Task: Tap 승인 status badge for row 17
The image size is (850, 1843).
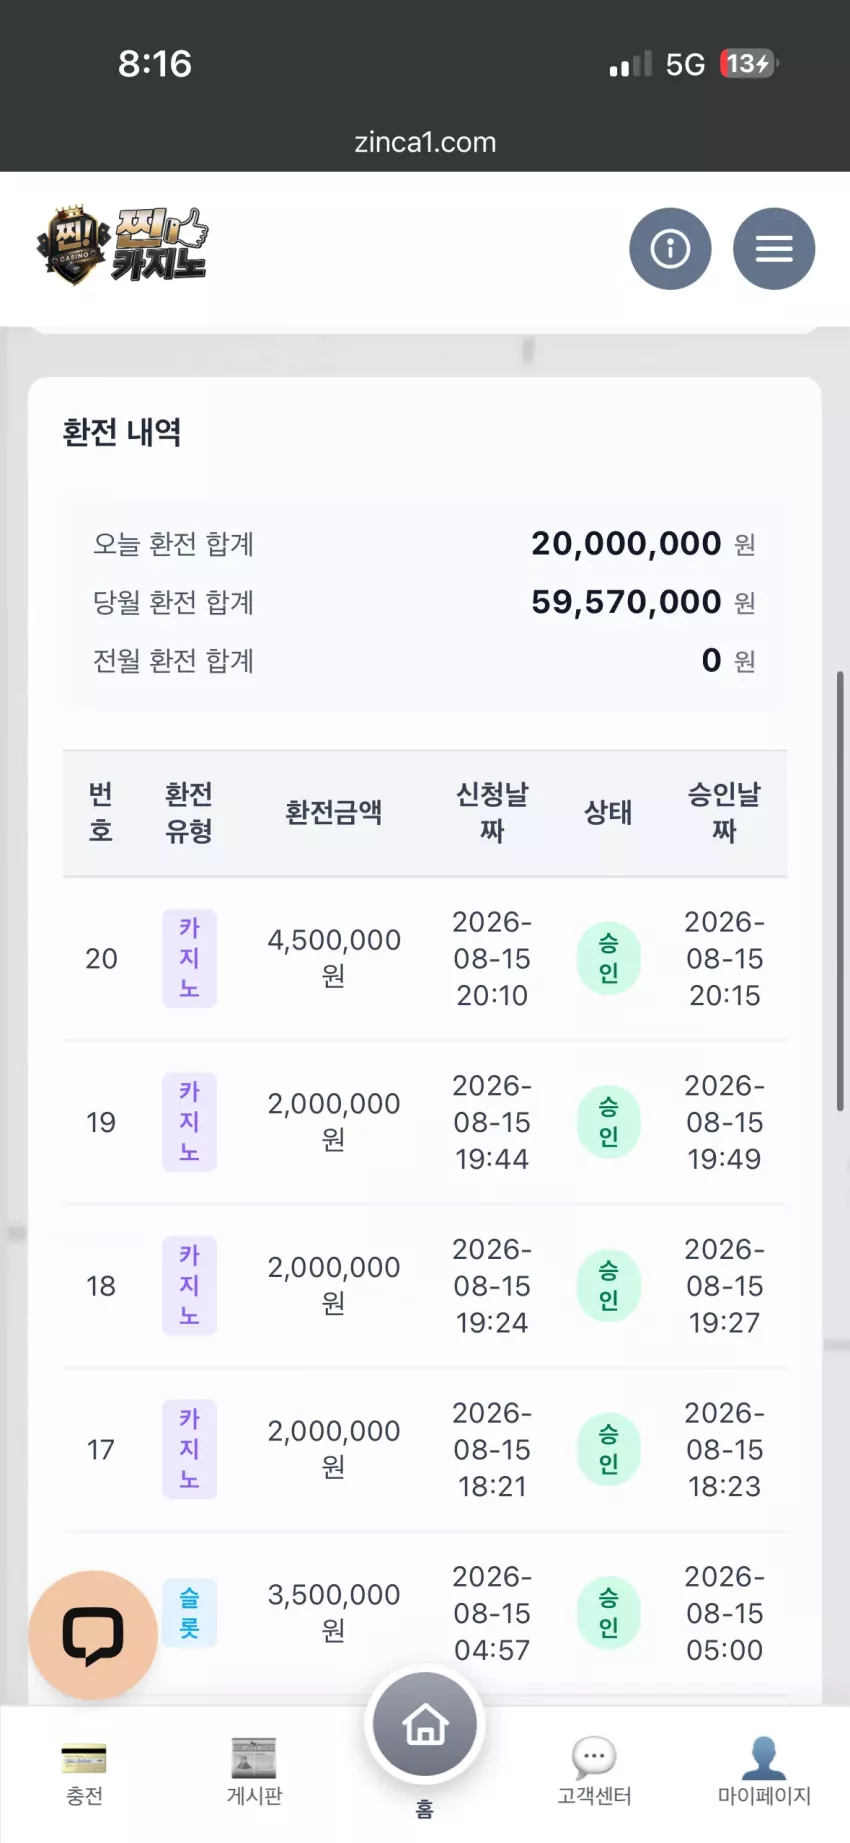Action: tap(608, 1449)
